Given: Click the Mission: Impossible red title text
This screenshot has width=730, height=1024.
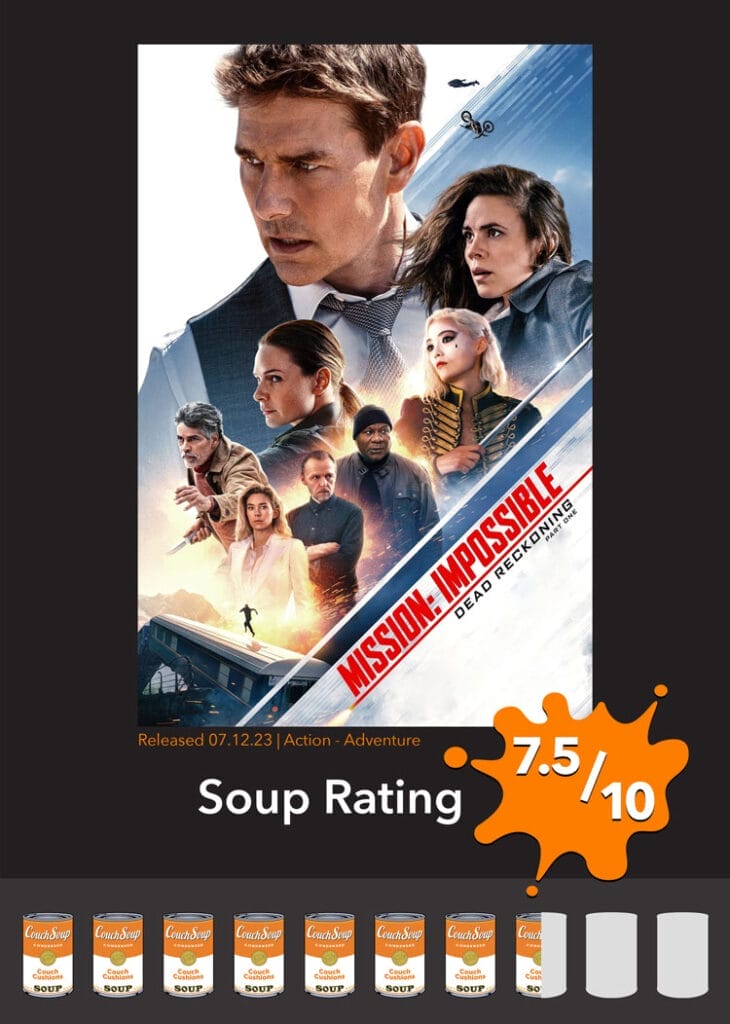Looking at the screenshot, I should click(x=449, y=578).
